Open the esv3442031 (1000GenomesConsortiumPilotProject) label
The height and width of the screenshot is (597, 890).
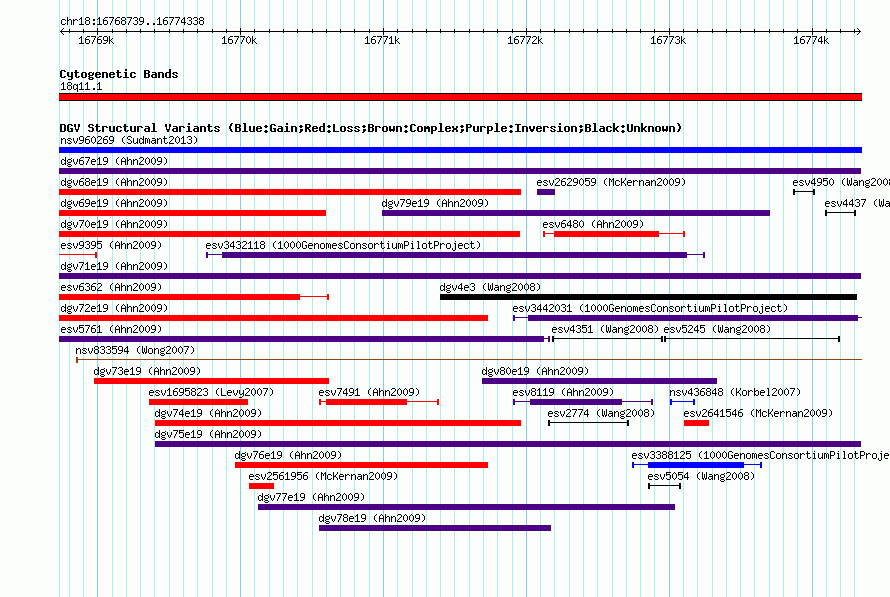pos(650,308)
